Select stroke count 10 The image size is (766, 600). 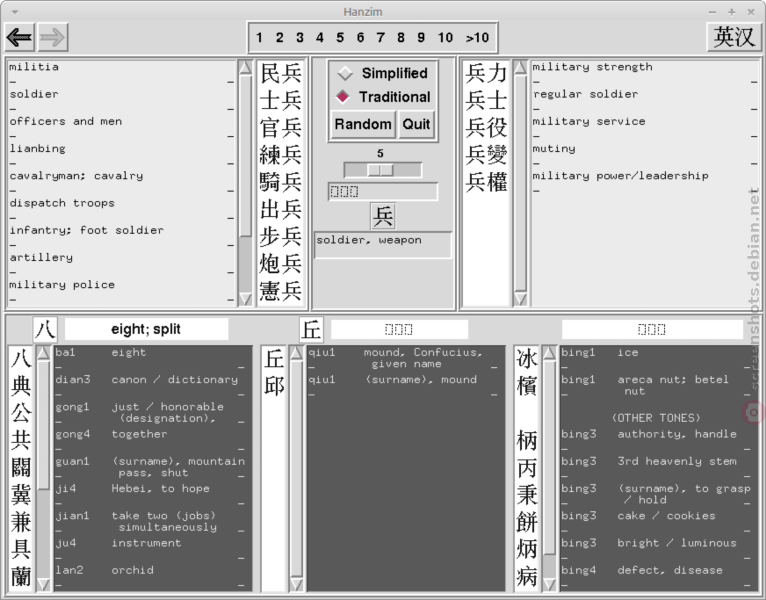click(445, 38)
